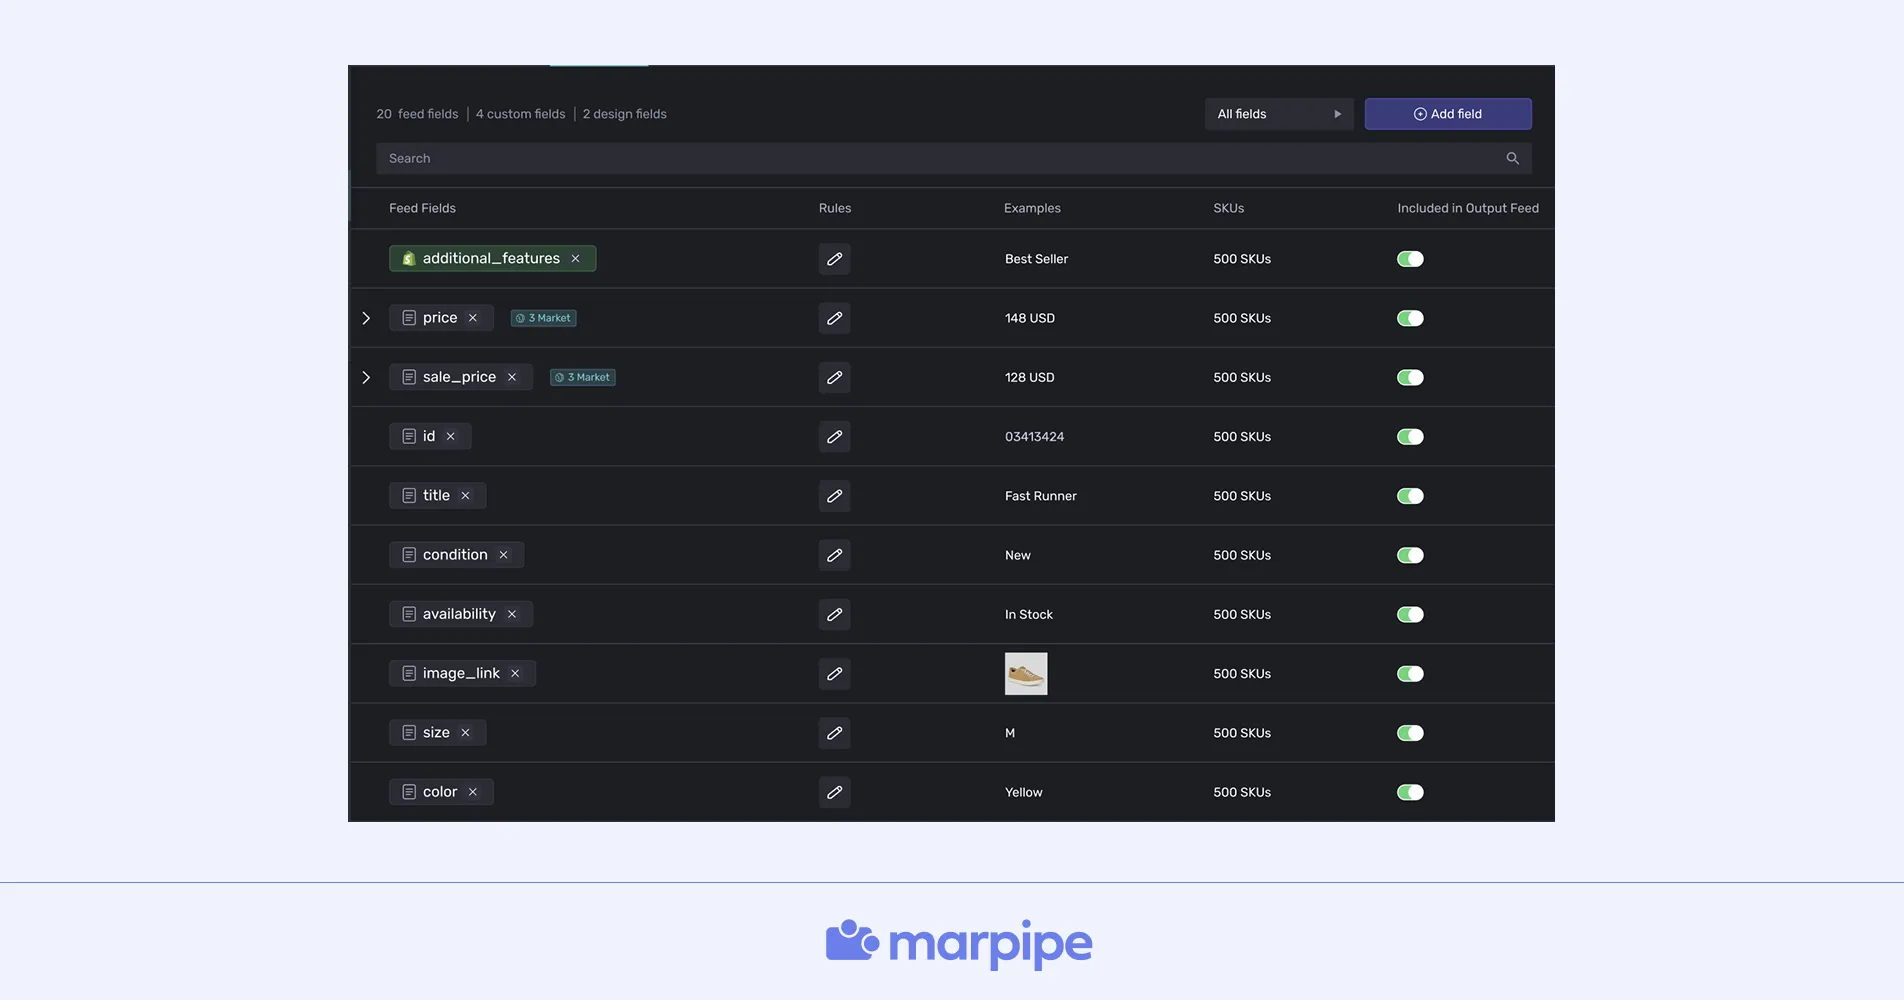
Task: Delete the size field using its X icon
Action: pyautogui.click(x=465, y=732)
